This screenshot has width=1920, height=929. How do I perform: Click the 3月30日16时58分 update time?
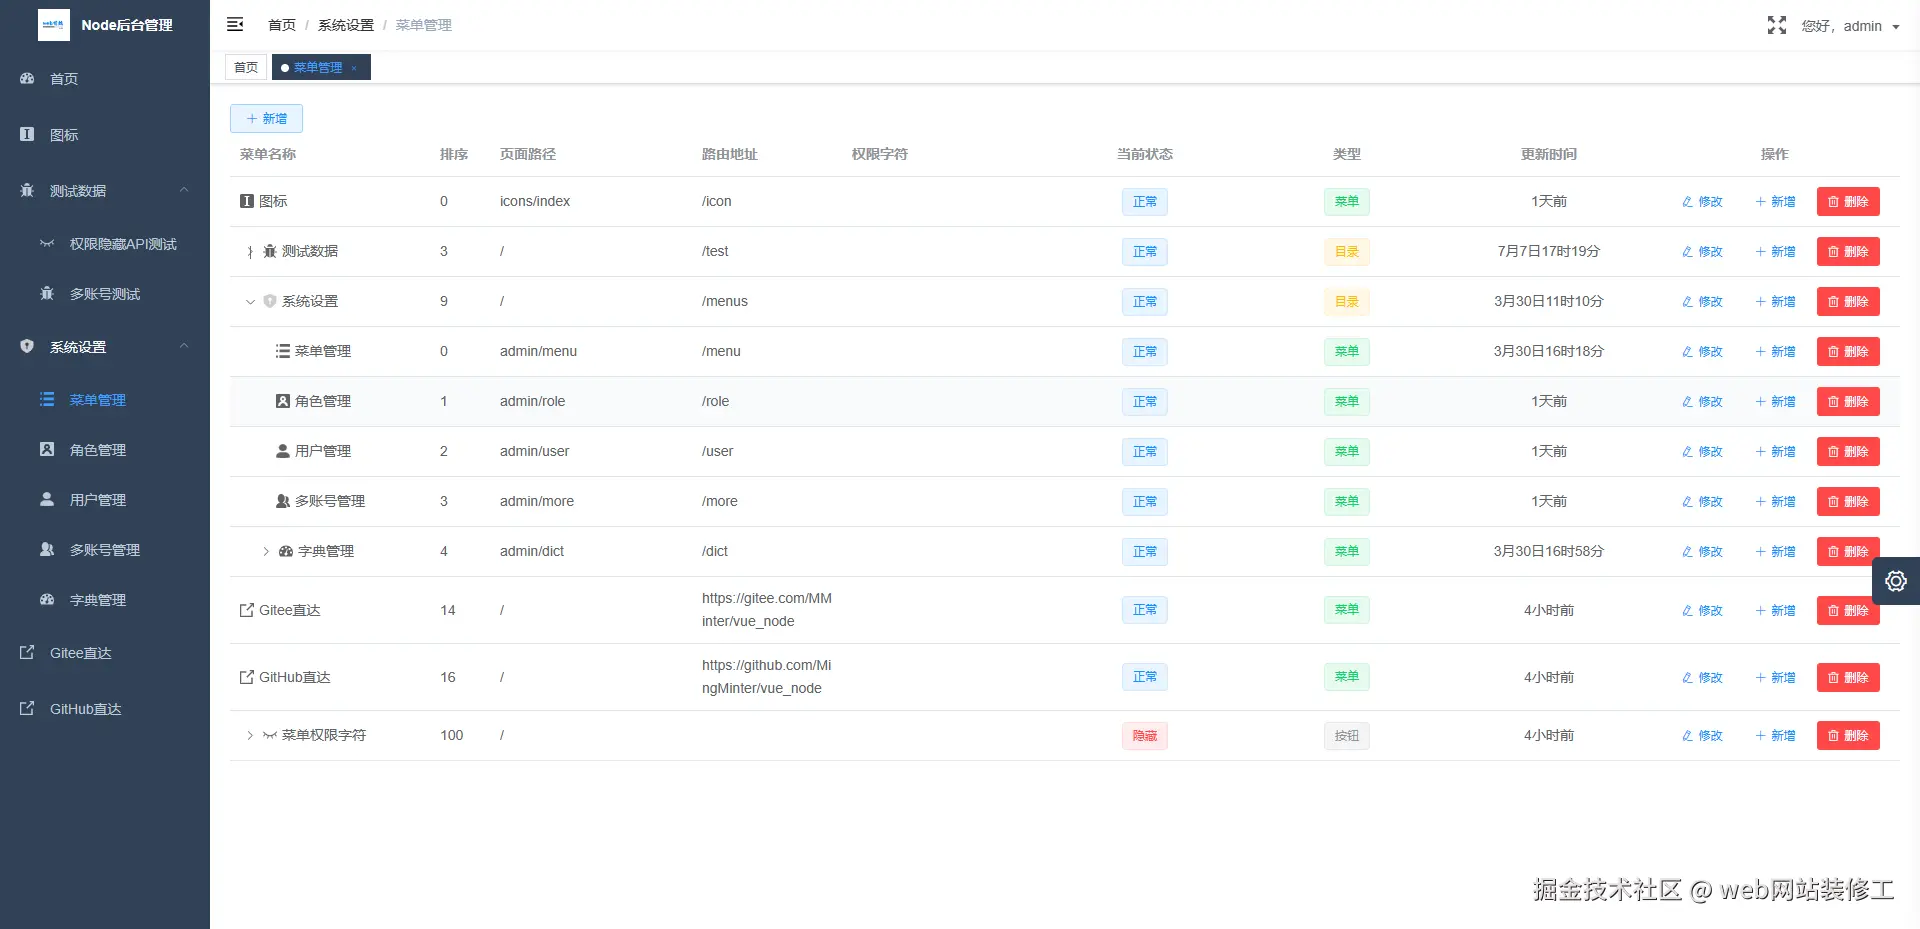1548,551
